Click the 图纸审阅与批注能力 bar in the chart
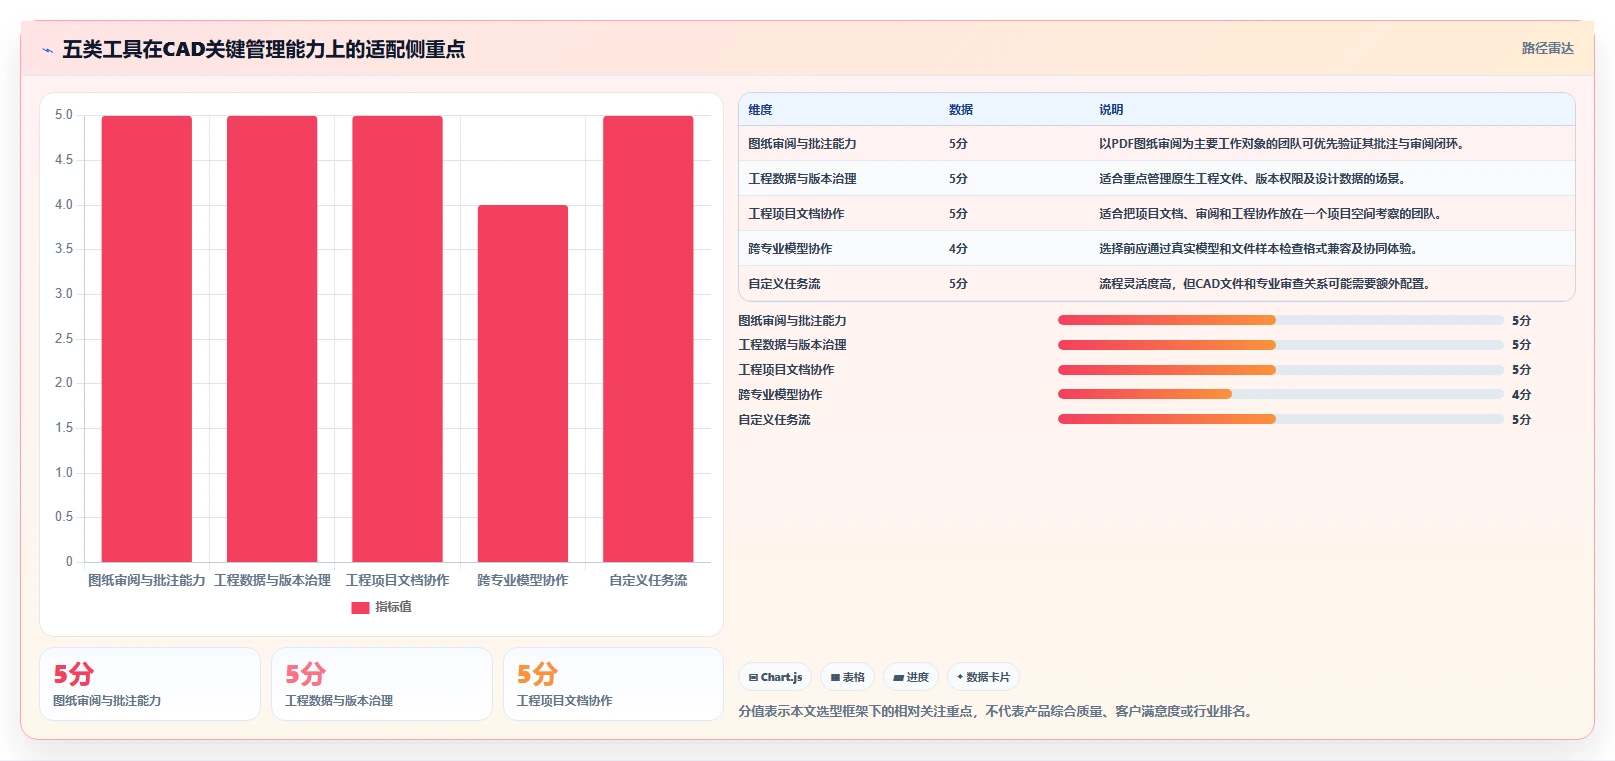Screen dimensions: 1615x761 coord(147,339)
